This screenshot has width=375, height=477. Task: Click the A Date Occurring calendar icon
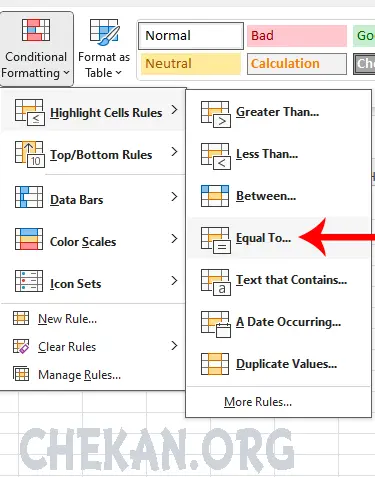click(216, 324)
